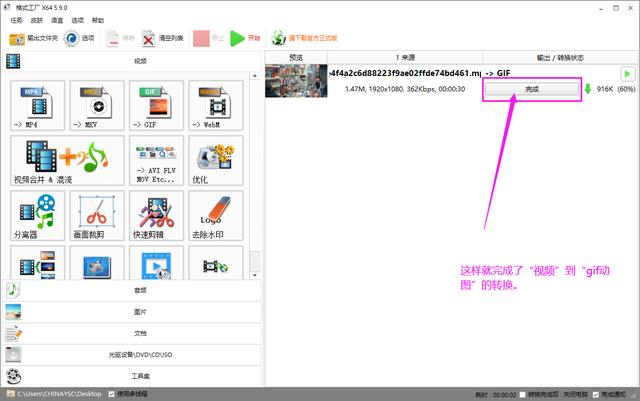Click the -> GIF output label
The image size is (640, 401).
point(498,73)
